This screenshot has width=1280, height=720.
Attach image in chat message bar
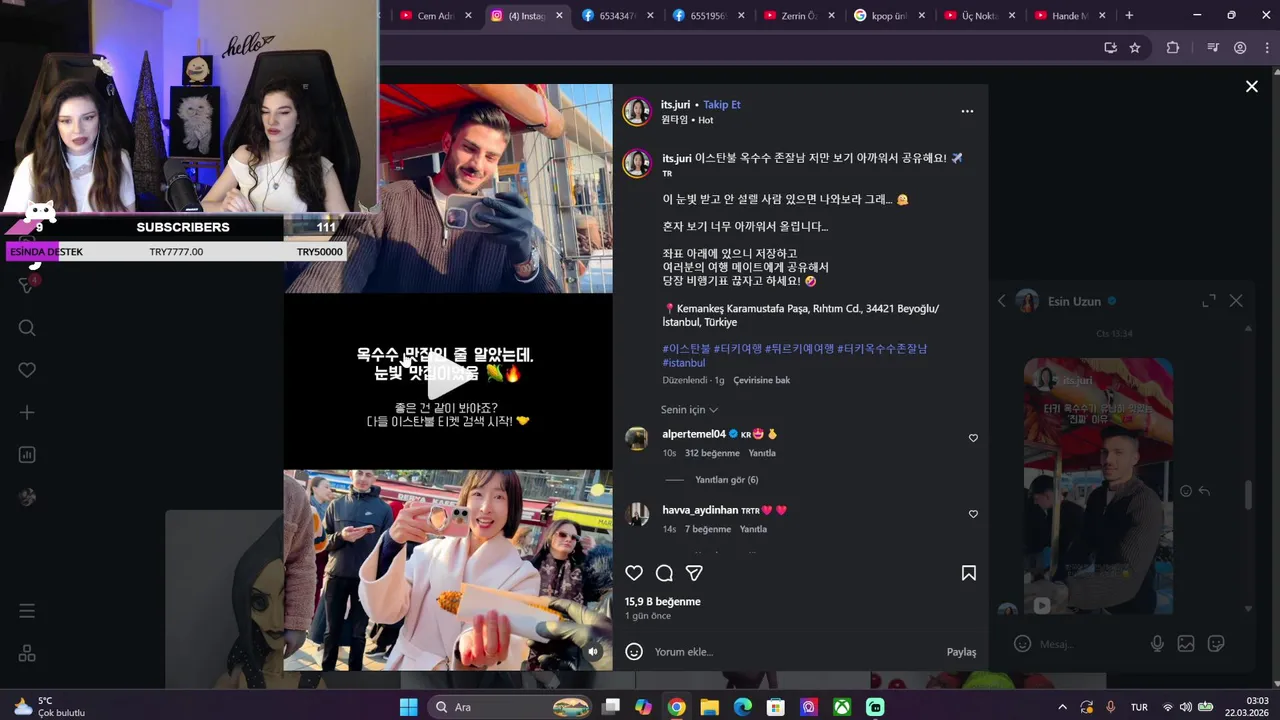pyautogui.click(x=1186, y=644)
